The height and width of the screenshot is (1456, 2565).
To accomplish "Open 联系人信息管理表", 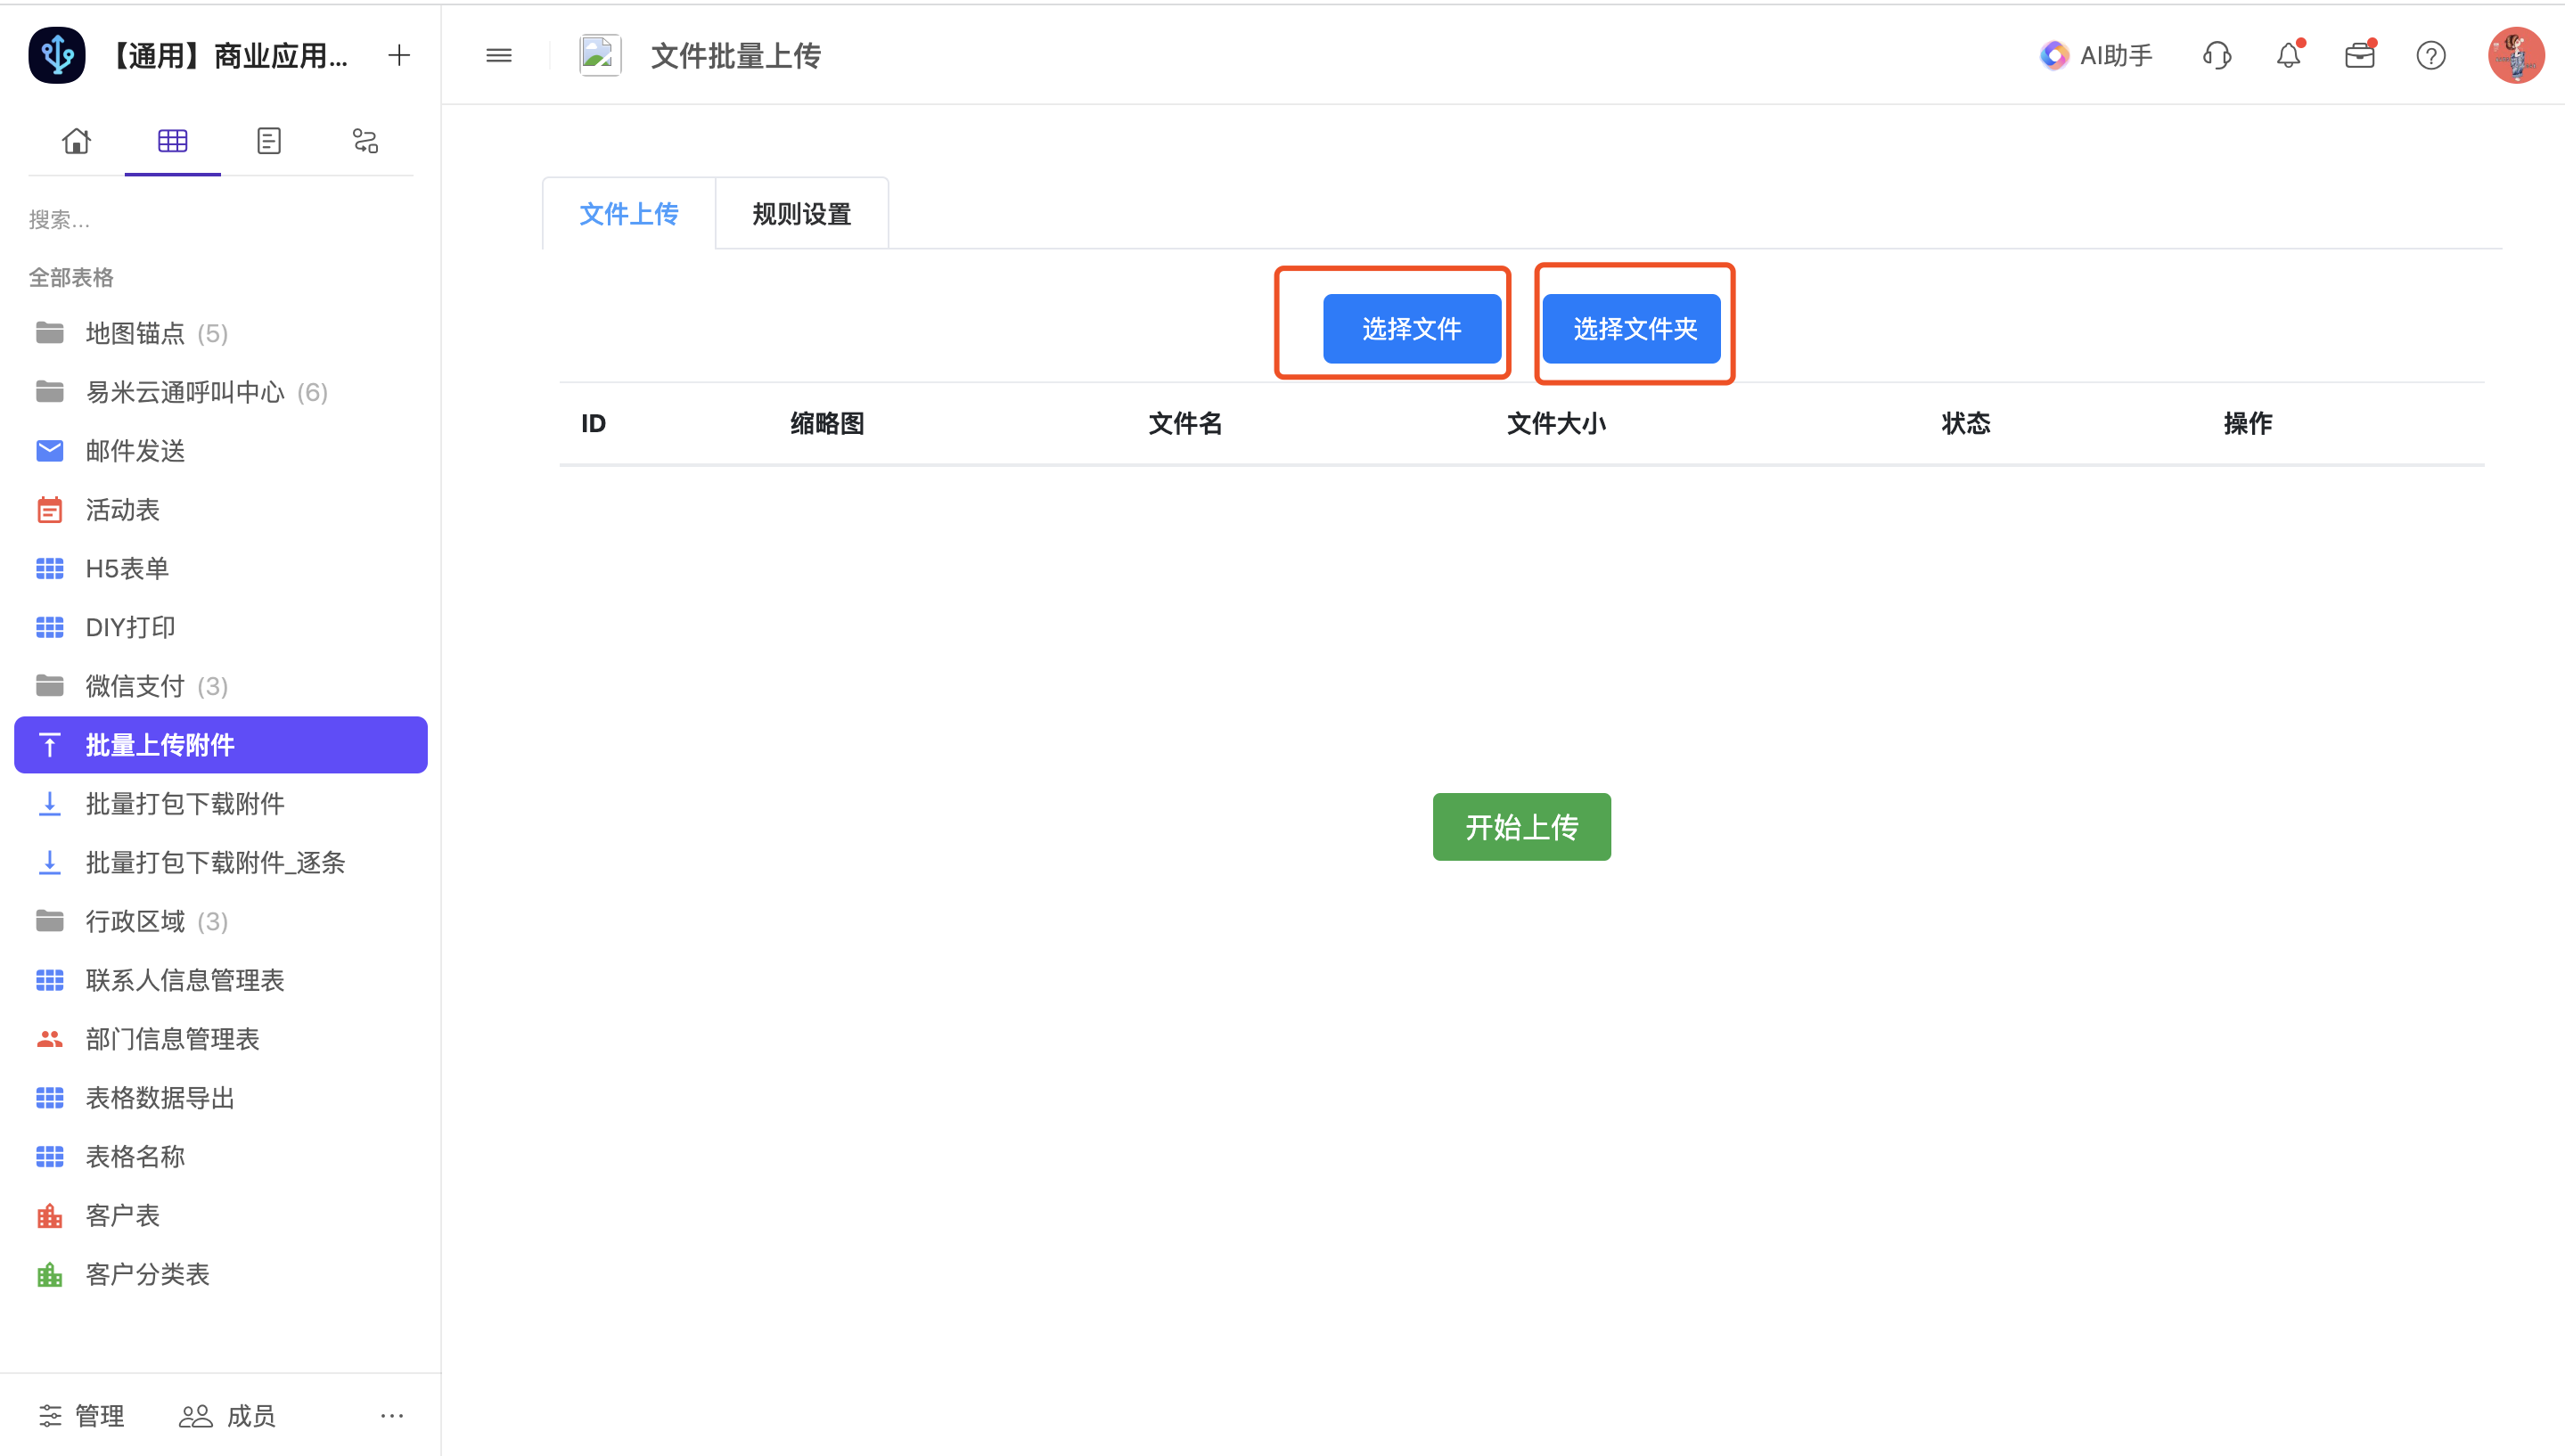I will pos(221,980).
